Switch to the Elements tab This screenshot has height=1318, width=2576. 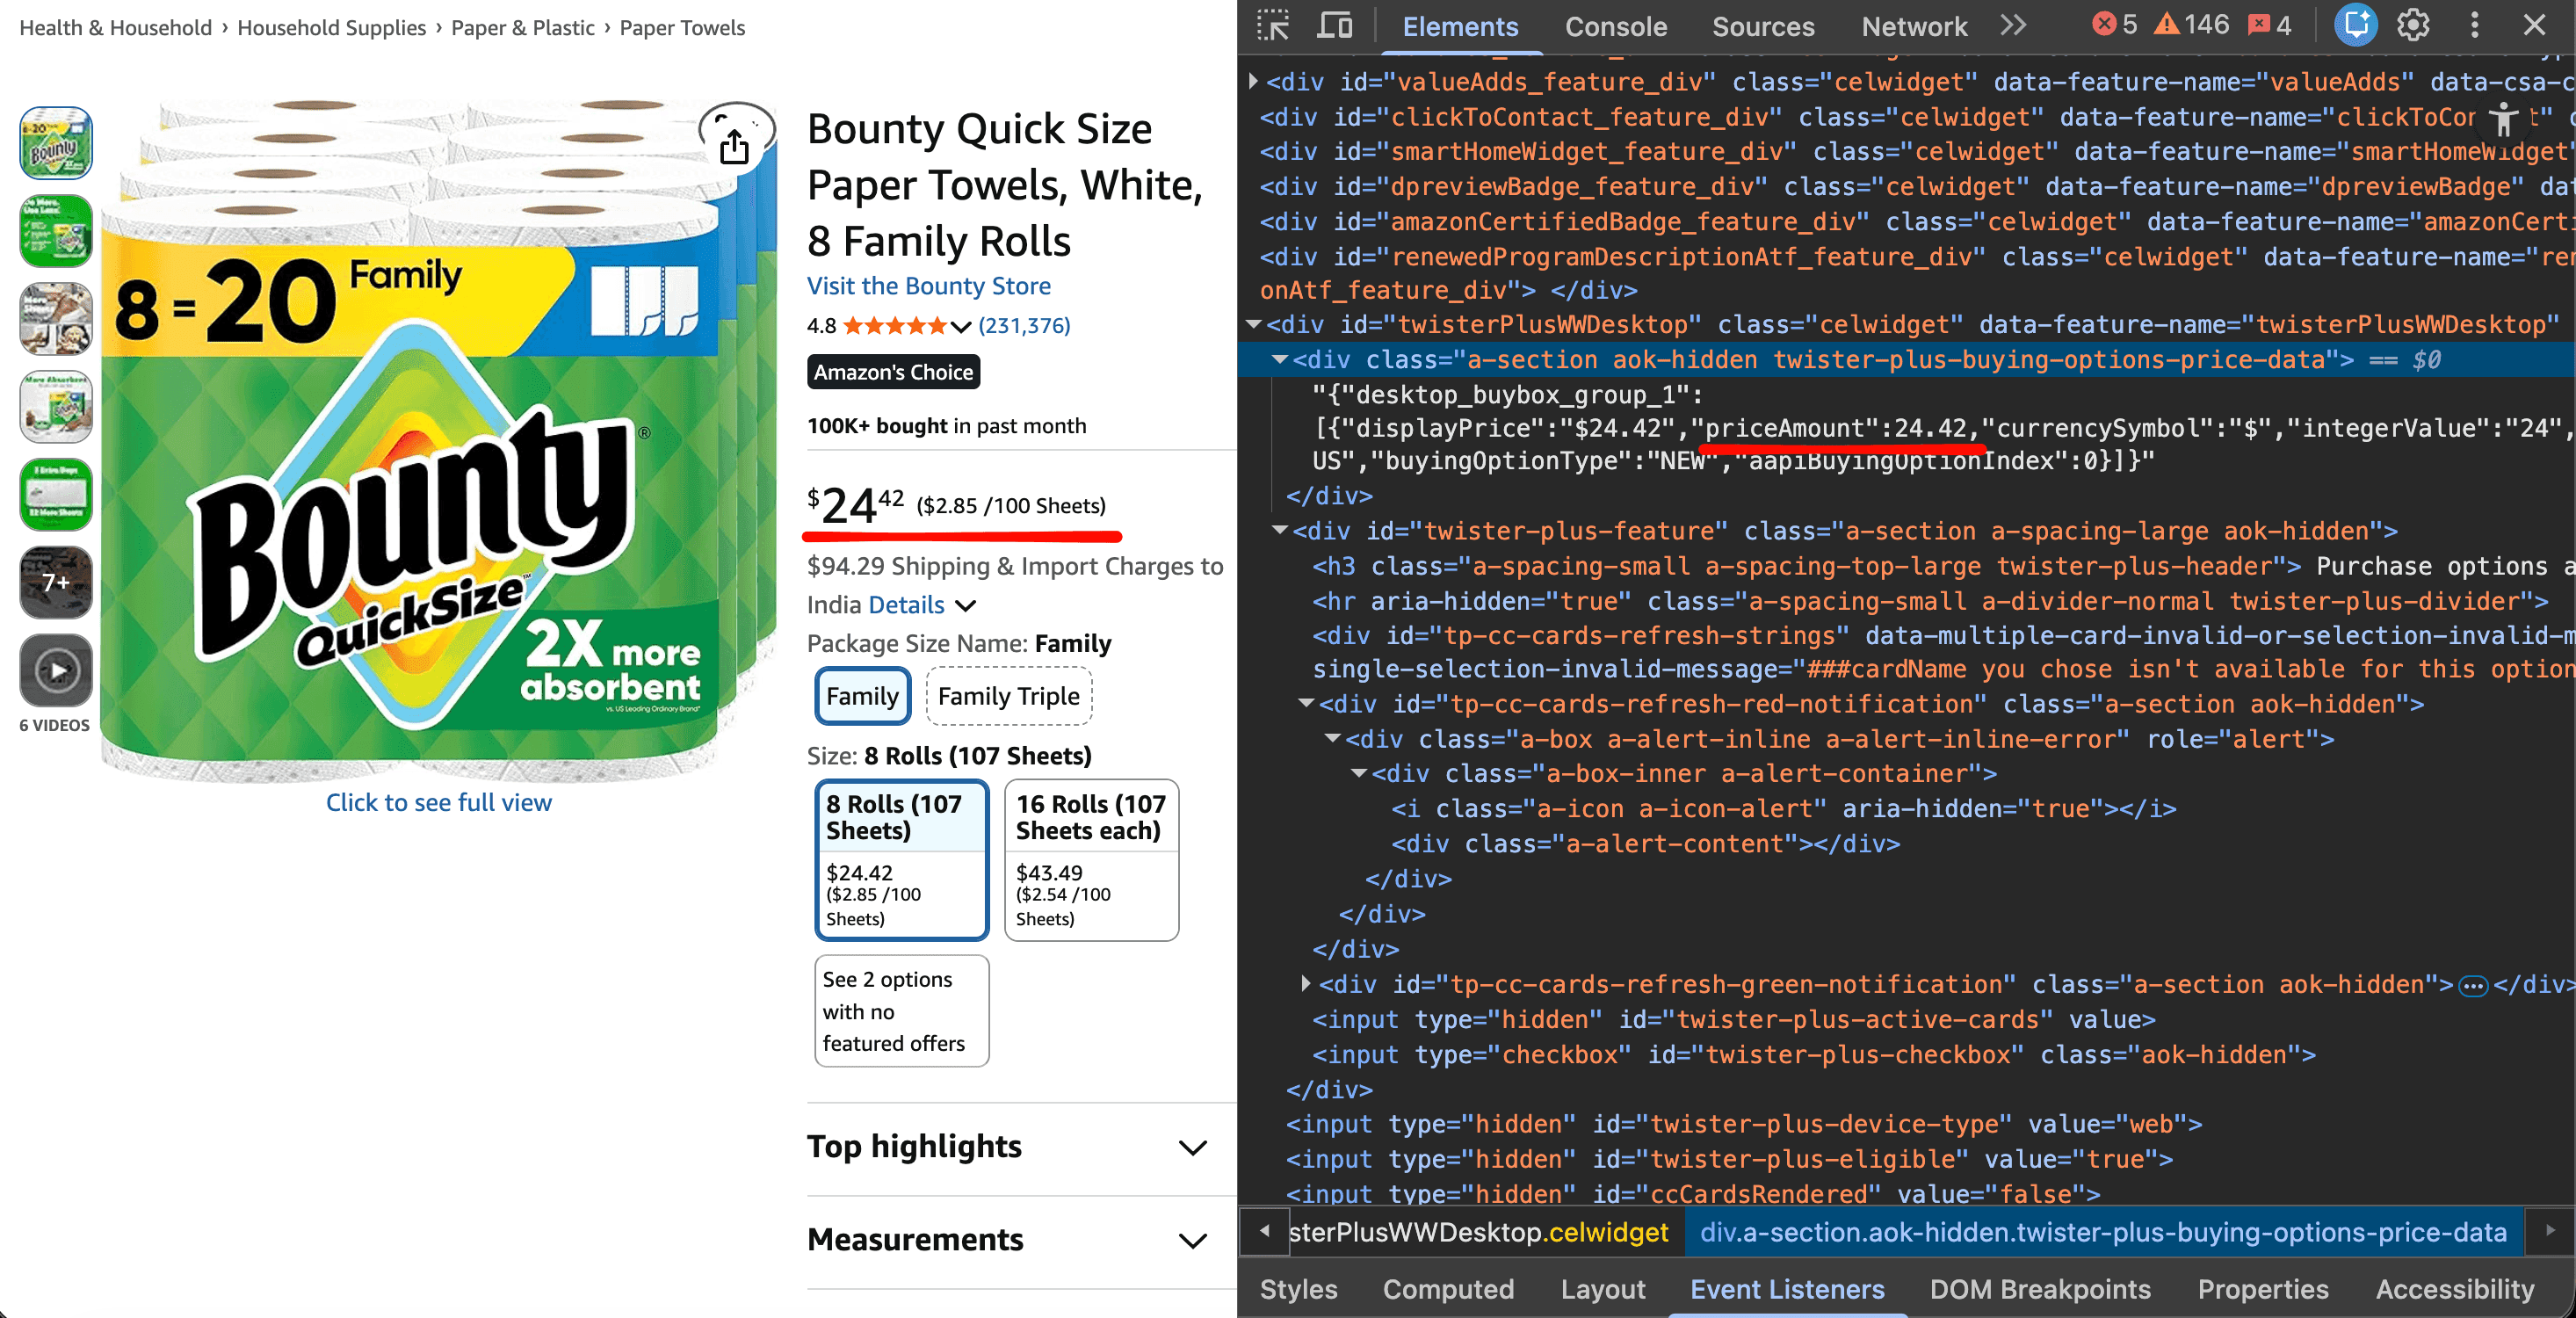point(1460,27)
